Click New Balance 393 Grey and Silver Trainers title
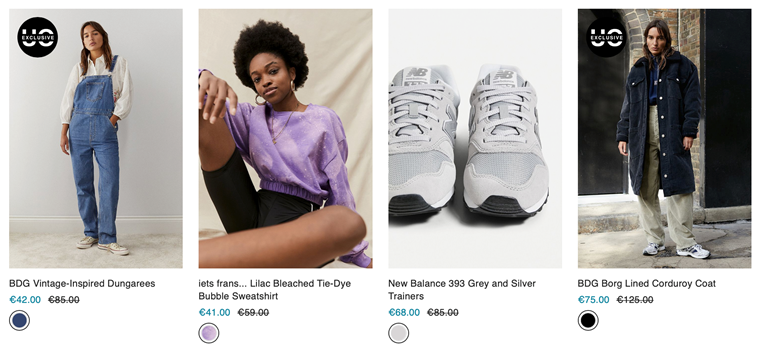This screenshot has width=761, height=364. pyautogui.click(x=462, y=290)
